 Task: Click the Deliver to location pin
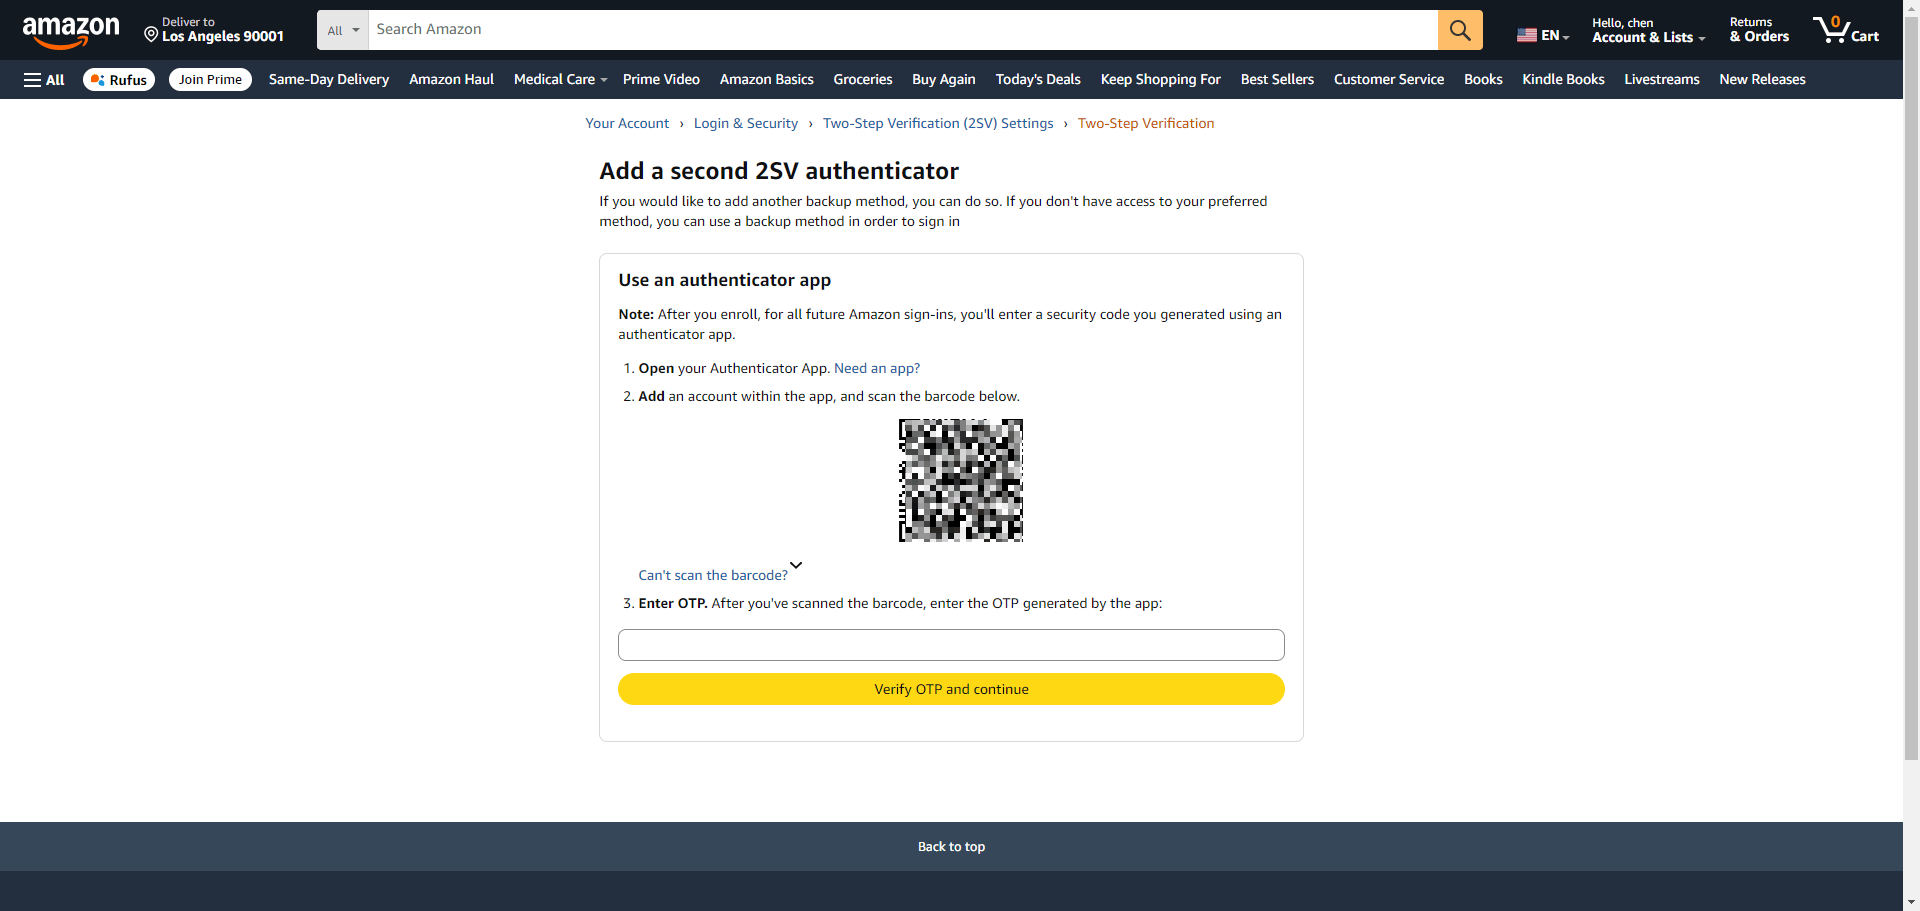[x=151, y=35]
